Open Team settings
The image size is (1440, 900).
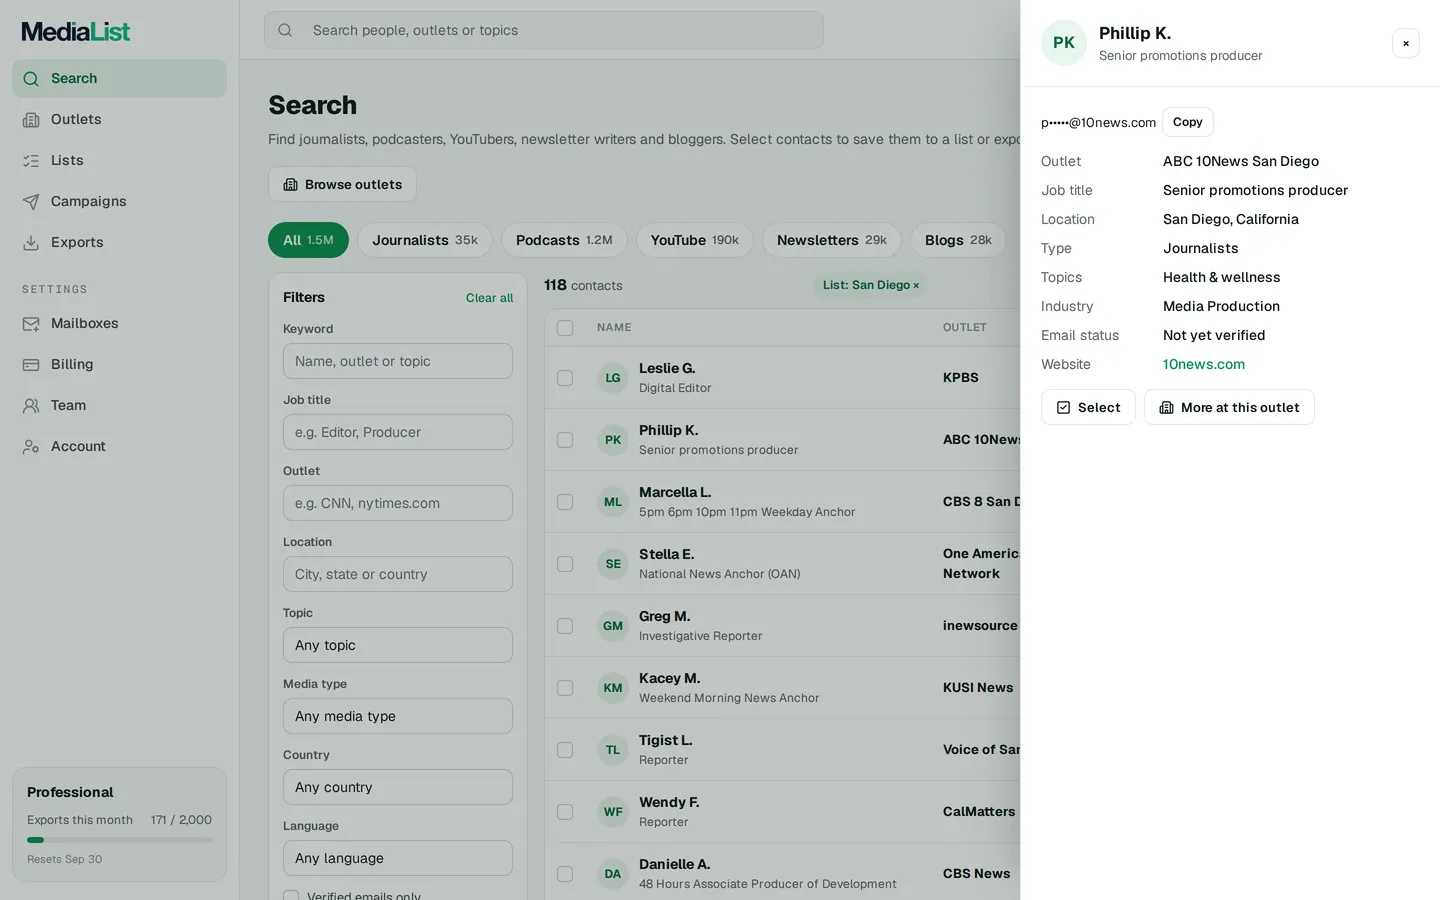[119, 405]
